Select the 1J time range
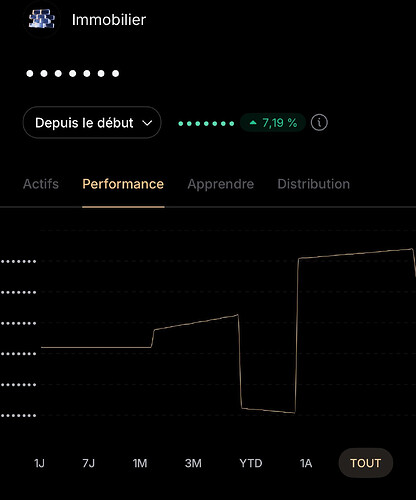 click(x=39, y=463)
